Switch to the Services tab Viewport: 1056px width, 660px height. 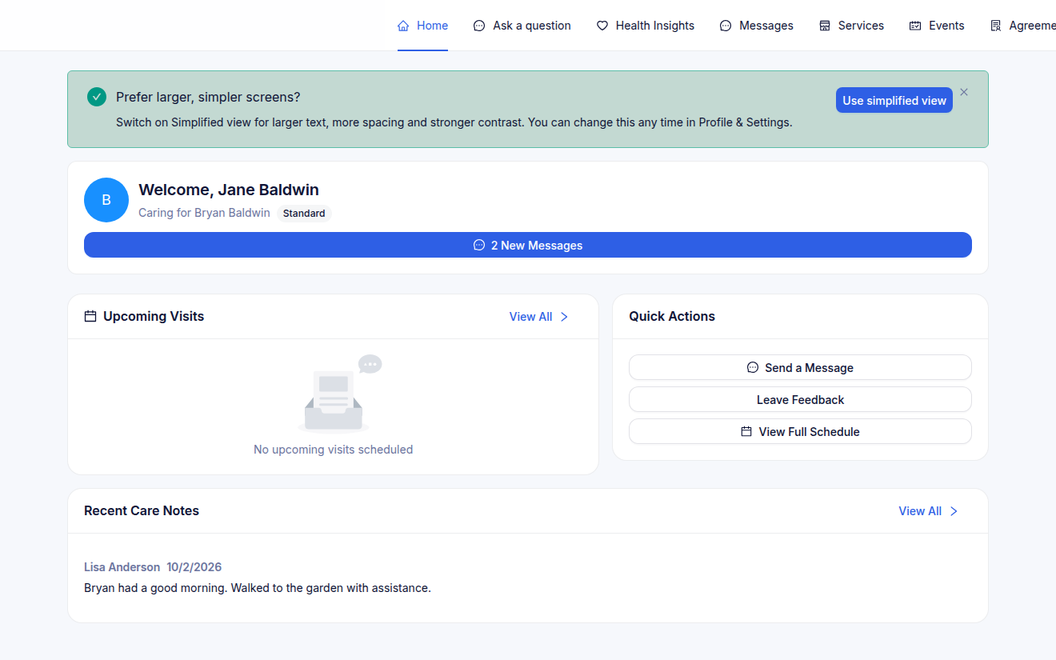[x=851, y=26]
